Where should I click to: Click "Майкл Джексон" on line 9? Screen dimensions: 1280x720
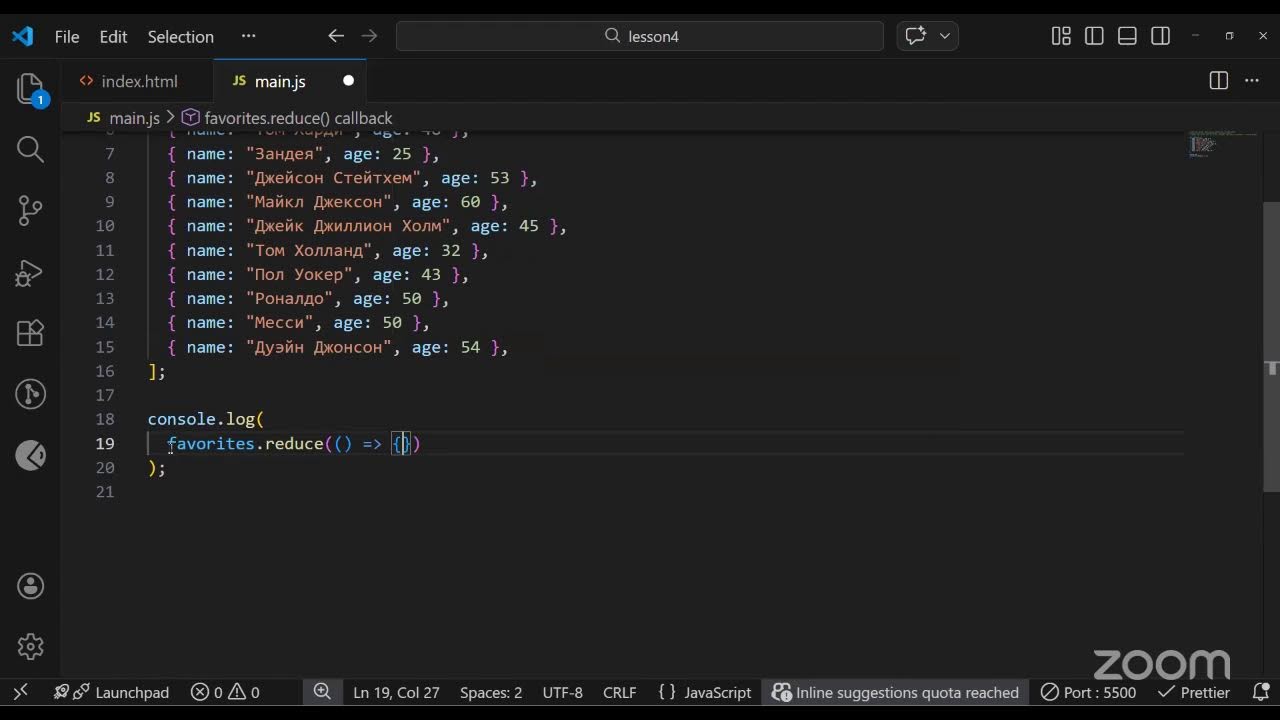tap(319, 202)
